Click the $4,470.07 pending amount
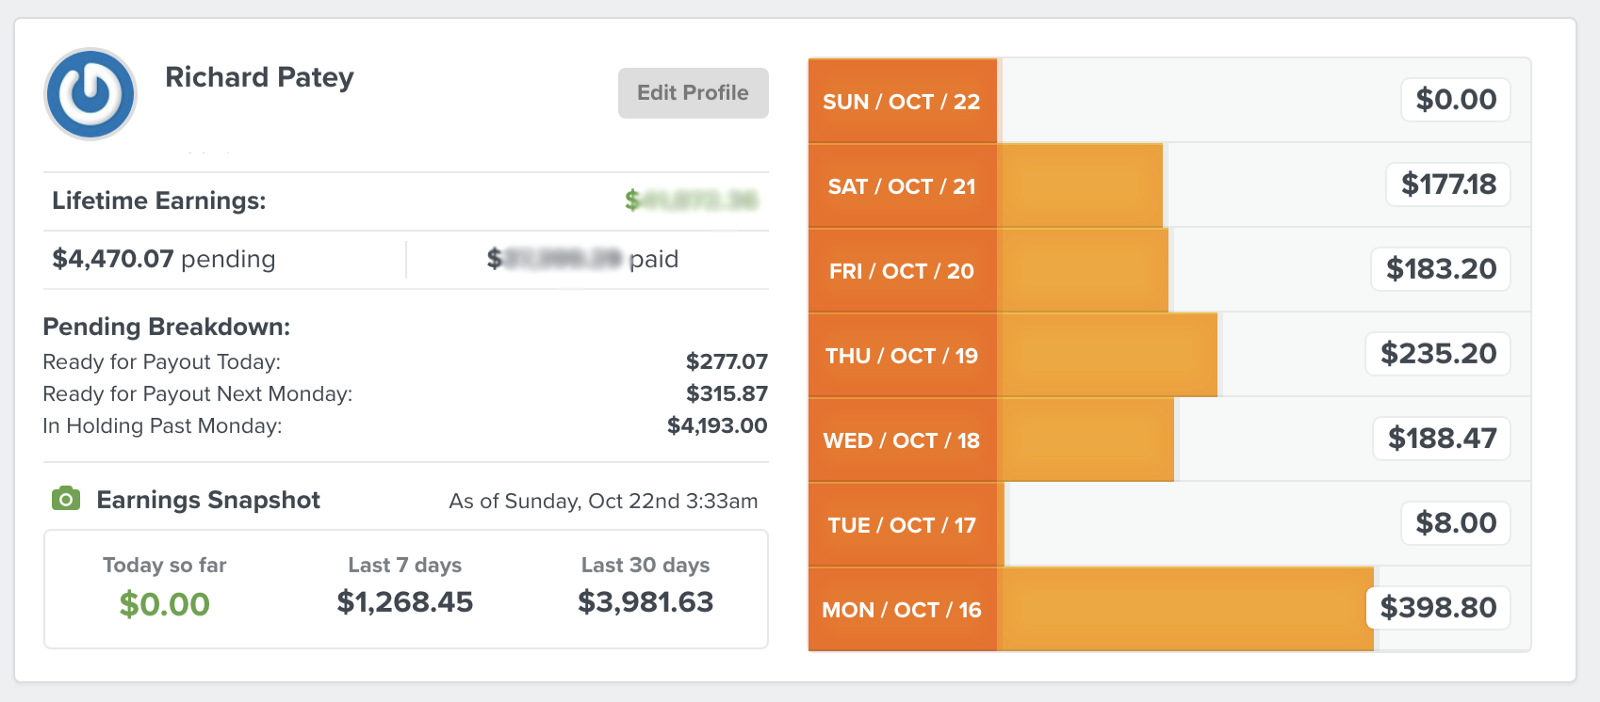The image size is (1600, 702). click(x=113, y=259)
